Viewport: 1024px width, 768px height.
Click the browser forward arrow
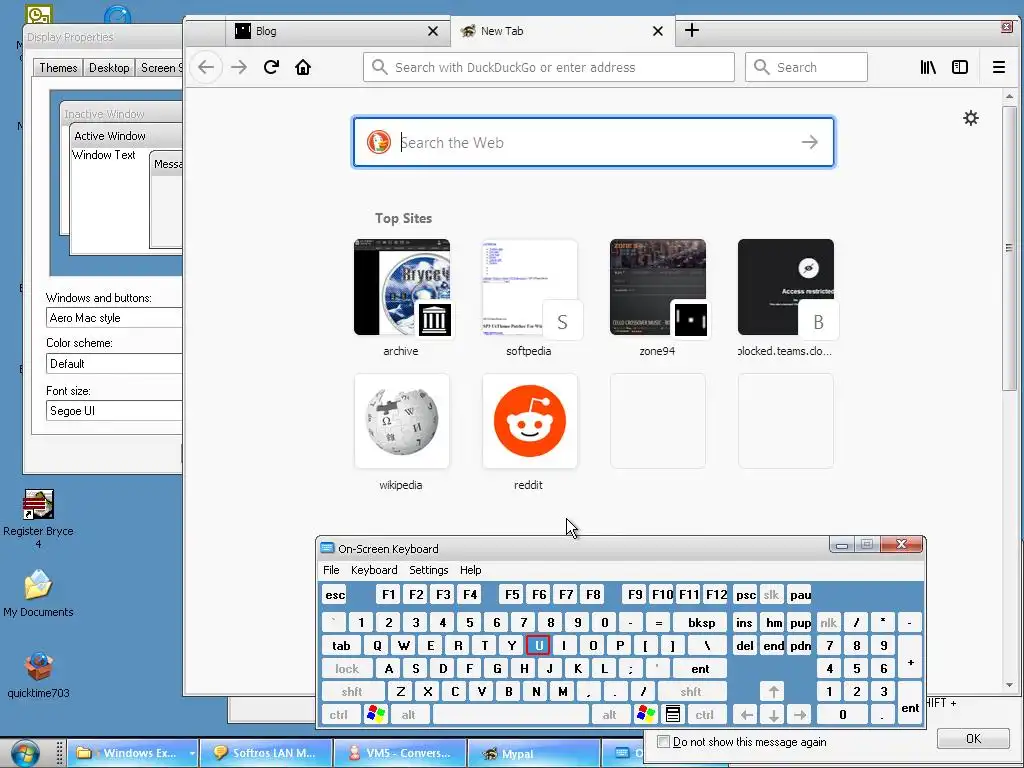click(239, 67)
